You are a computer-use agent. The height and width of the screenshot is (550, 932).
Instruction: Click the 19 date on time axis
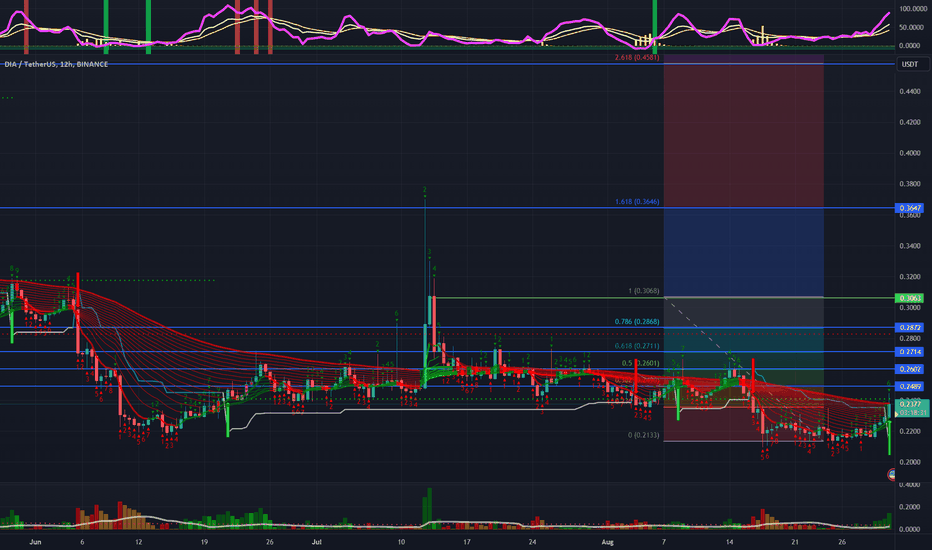(204, 542)
